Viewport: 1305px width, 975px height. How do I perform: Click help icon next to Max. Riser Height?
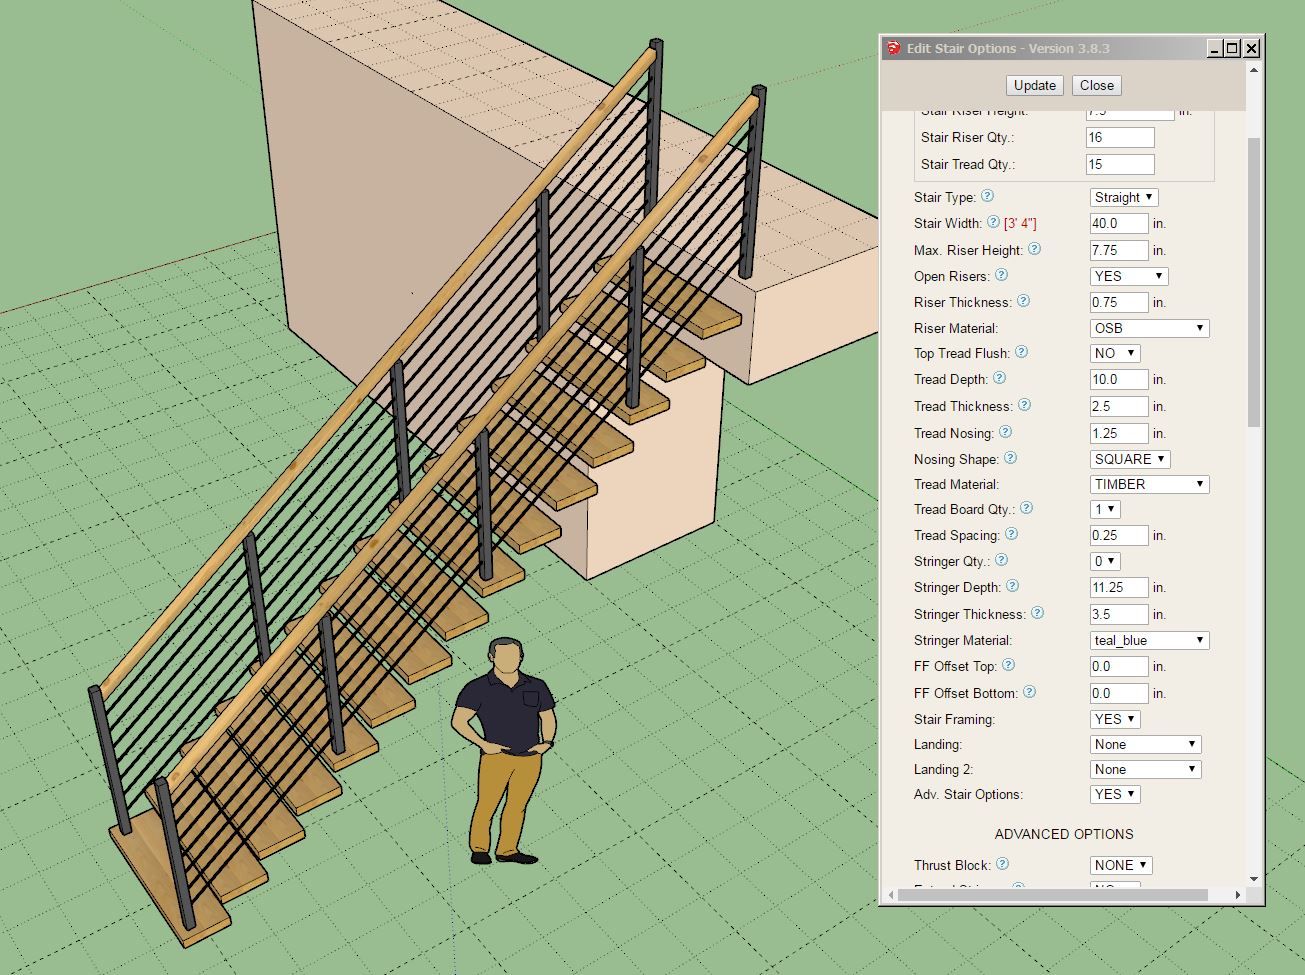click(x=1034, y=249)
